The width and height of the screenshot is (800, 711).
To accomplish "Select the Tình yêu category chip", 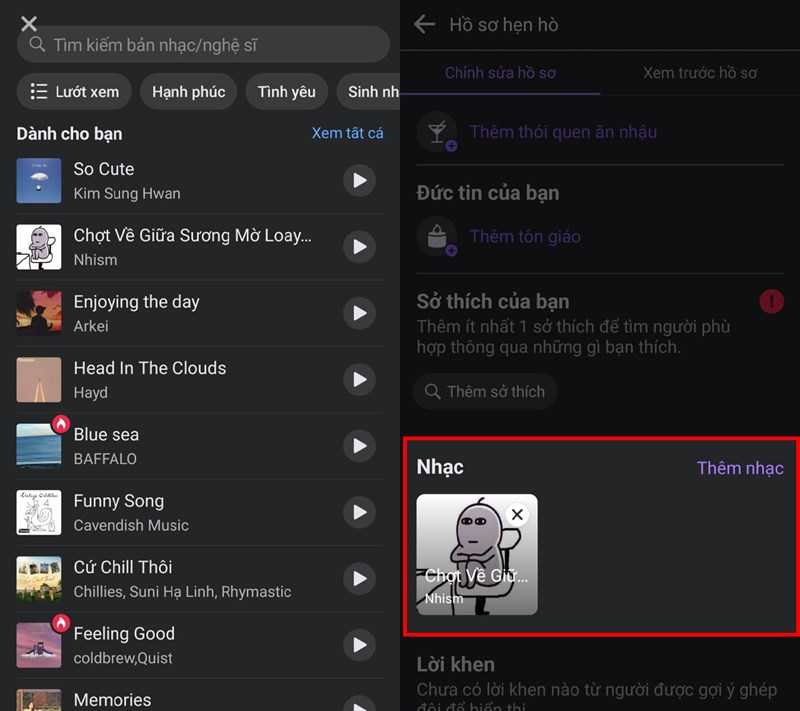I will click(x=286, y=92).
